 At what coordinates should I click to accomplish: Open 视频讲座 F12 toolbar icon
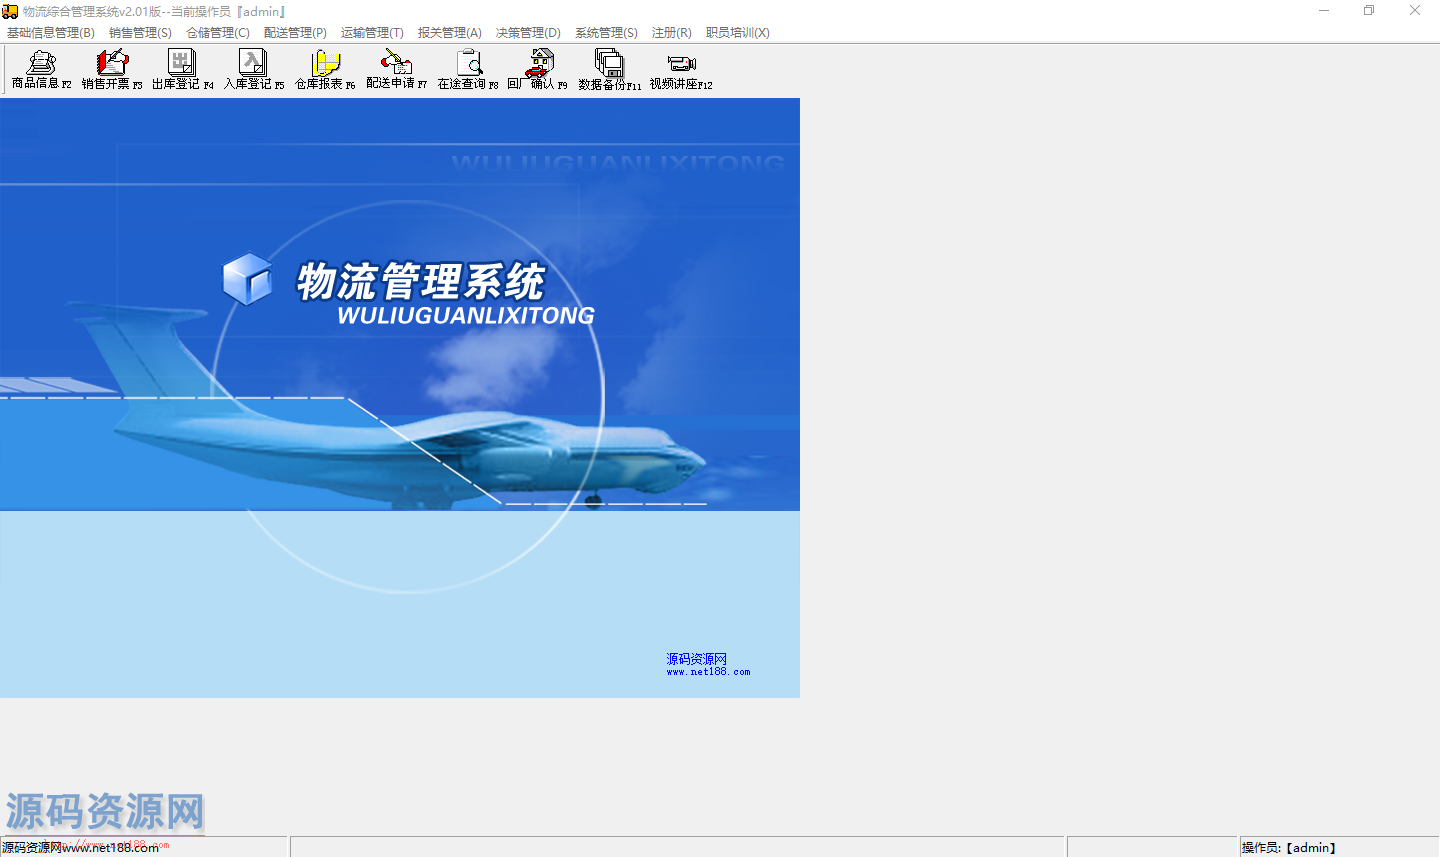point(681,69)
